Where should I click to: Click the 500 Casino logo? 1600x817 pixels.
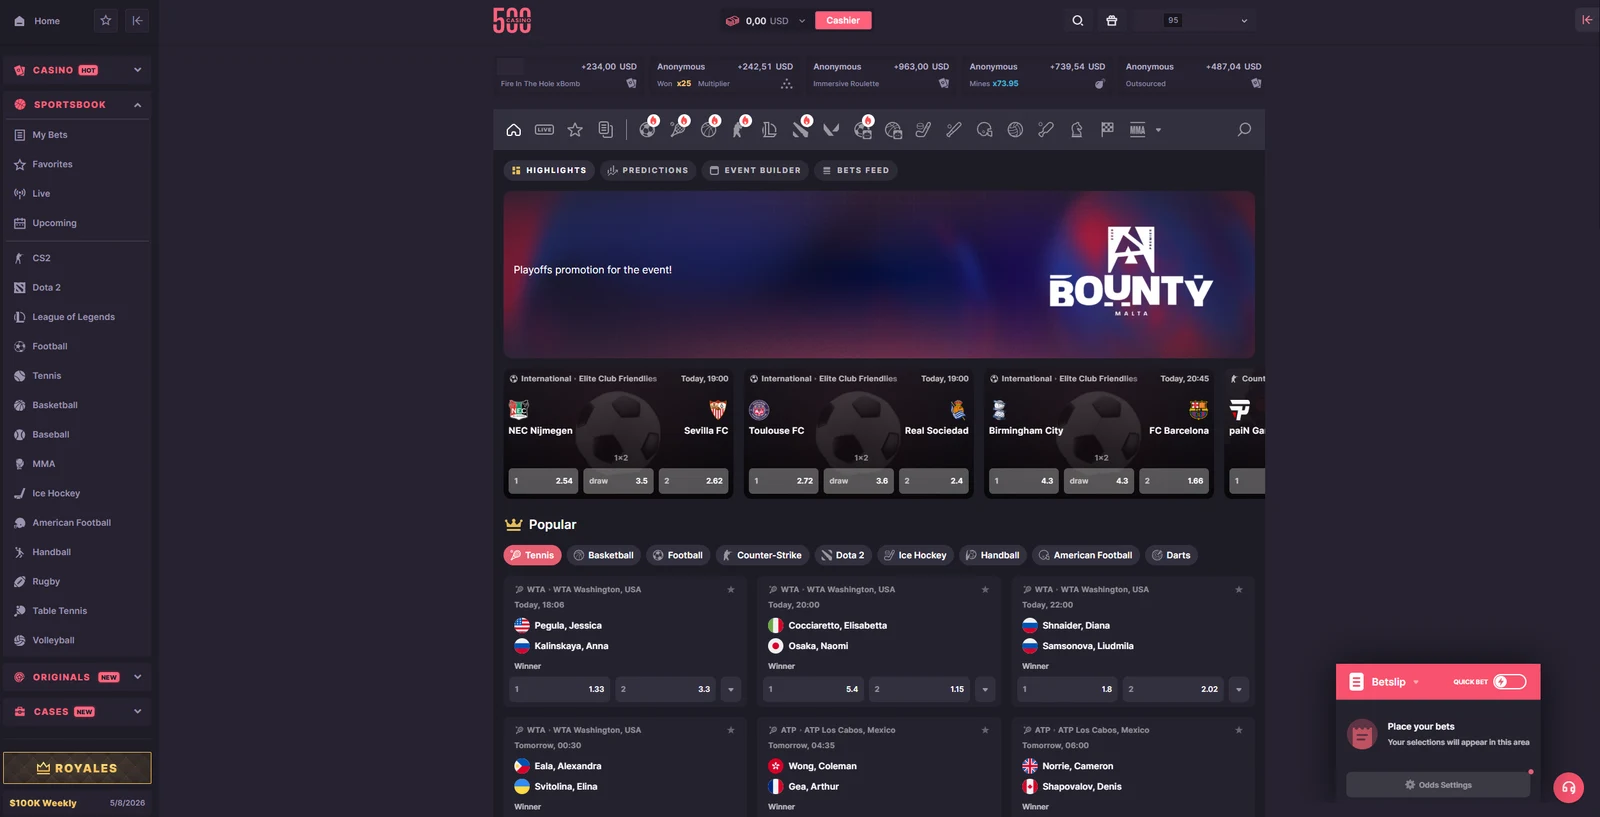(512, 20)
